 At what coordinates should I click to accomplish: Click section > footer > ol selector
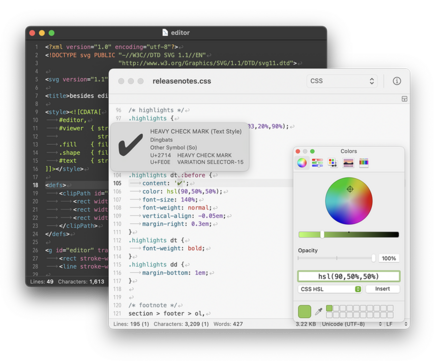(x=167, y=314)
